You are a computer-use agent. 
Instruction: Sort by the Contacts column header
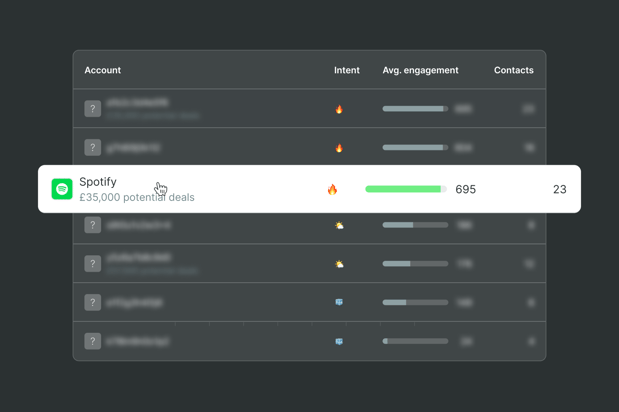[513, 70]
